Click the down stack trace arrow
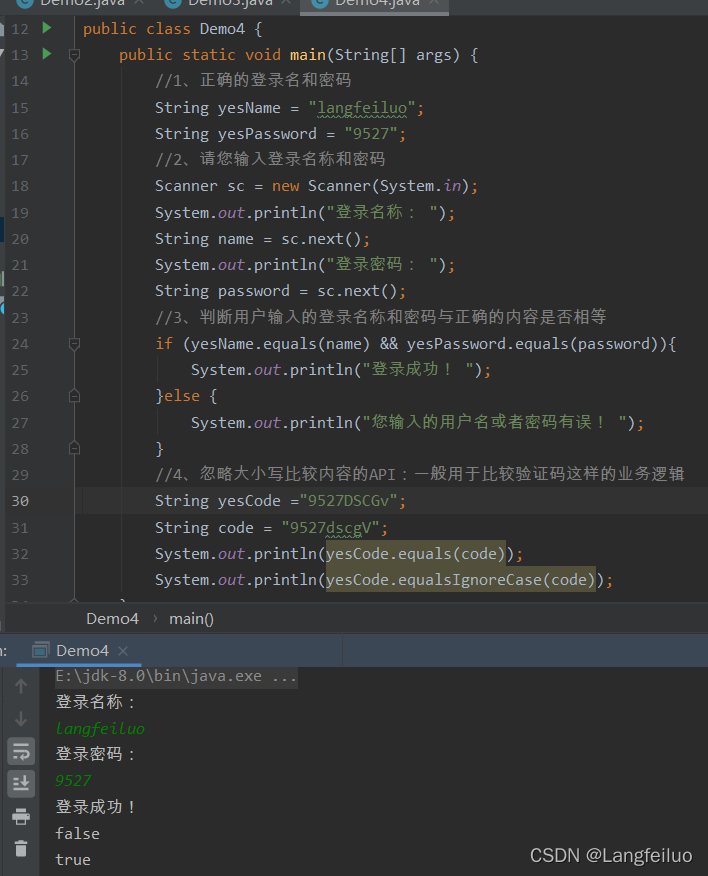 point(21,718)
